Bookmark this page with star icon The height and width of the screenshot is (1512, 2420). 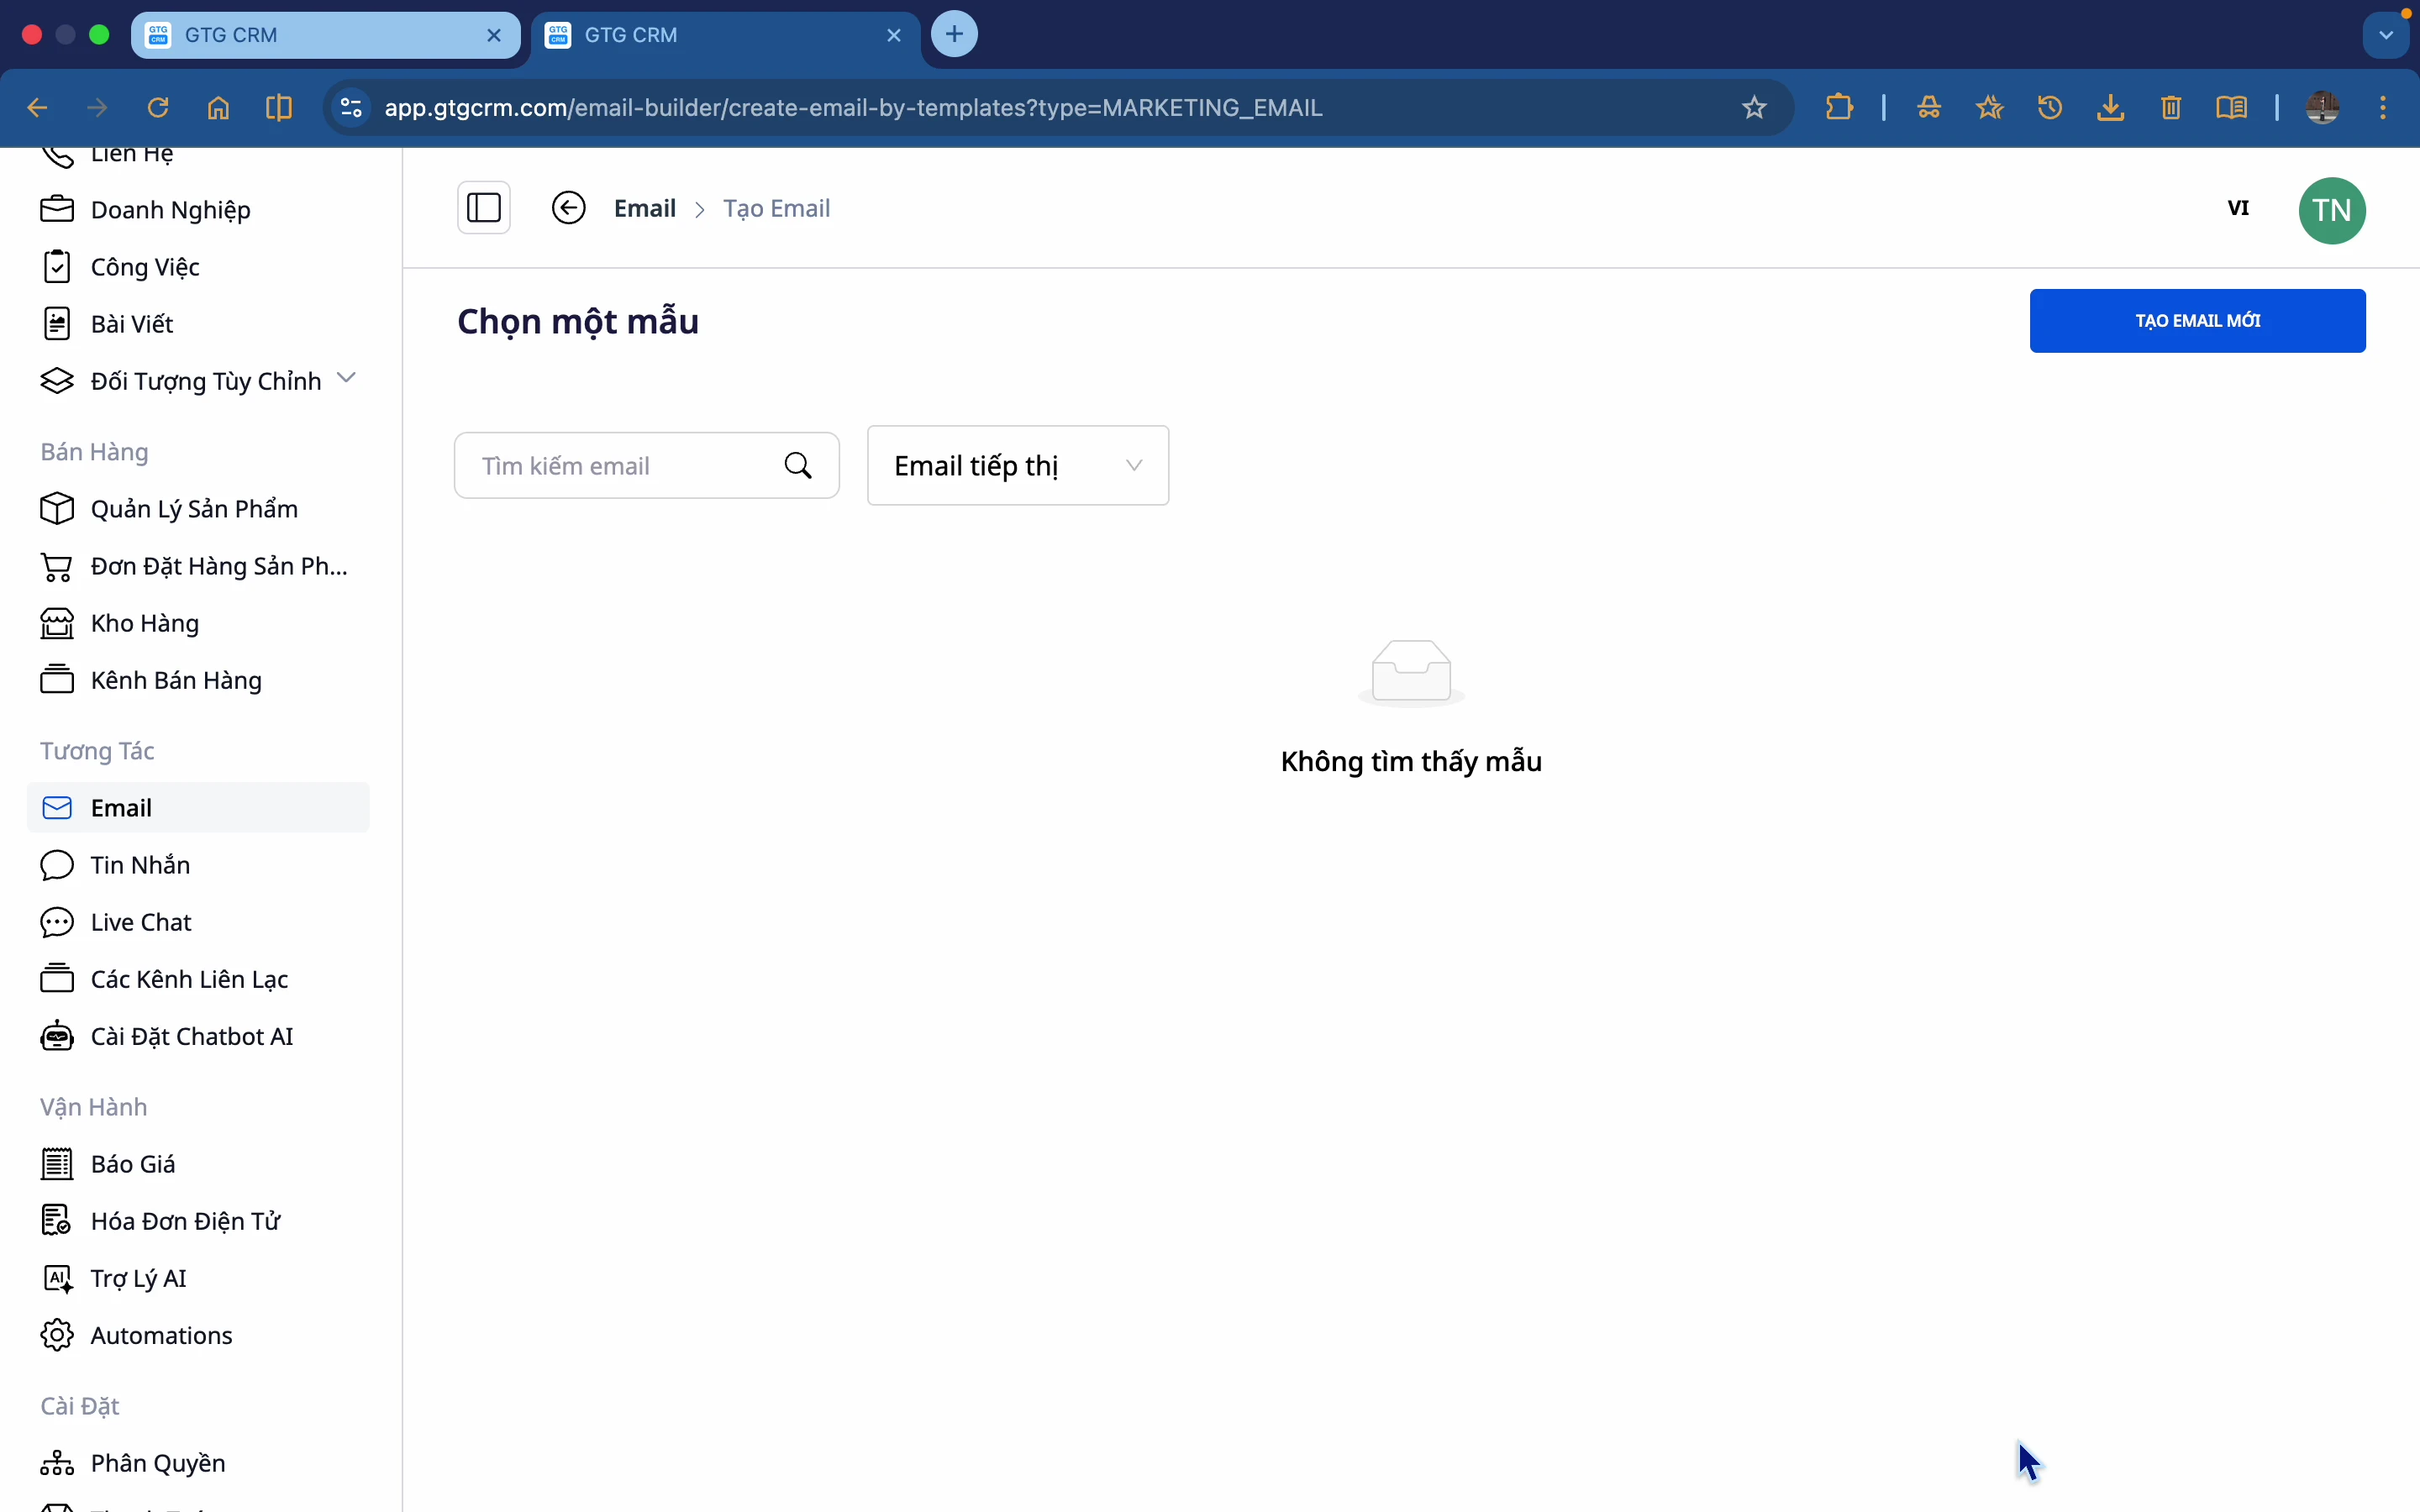click(x=1754, y=108)
